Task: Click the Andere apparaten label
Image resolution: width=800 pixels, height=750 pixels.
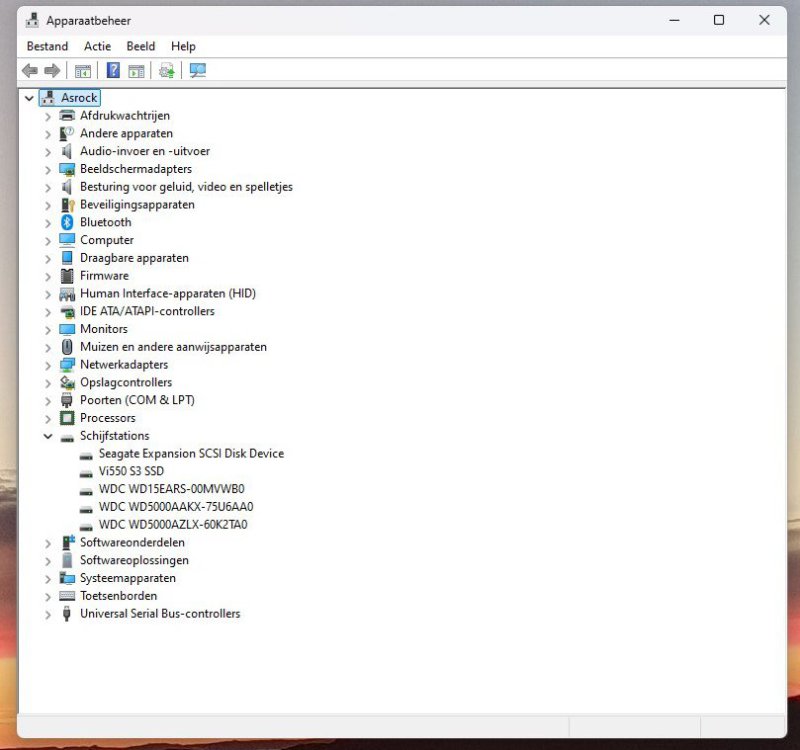Action: tap(126, 133)
